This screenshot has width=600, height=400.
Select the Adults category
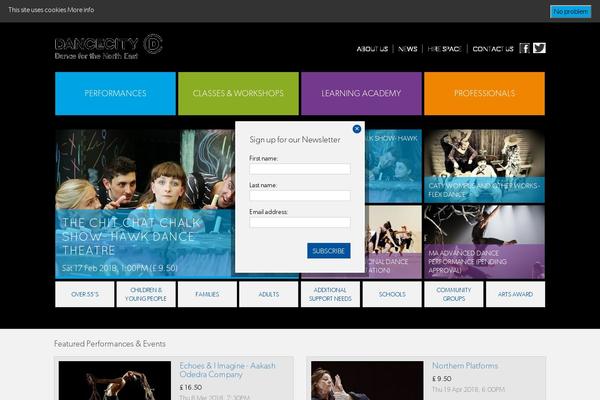click(x=269, y=294)
